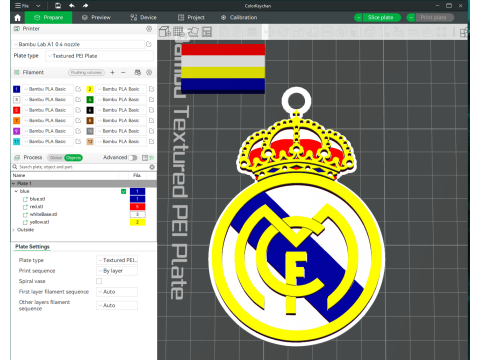Click the red.stl filament number swatch

pos(137,207)
